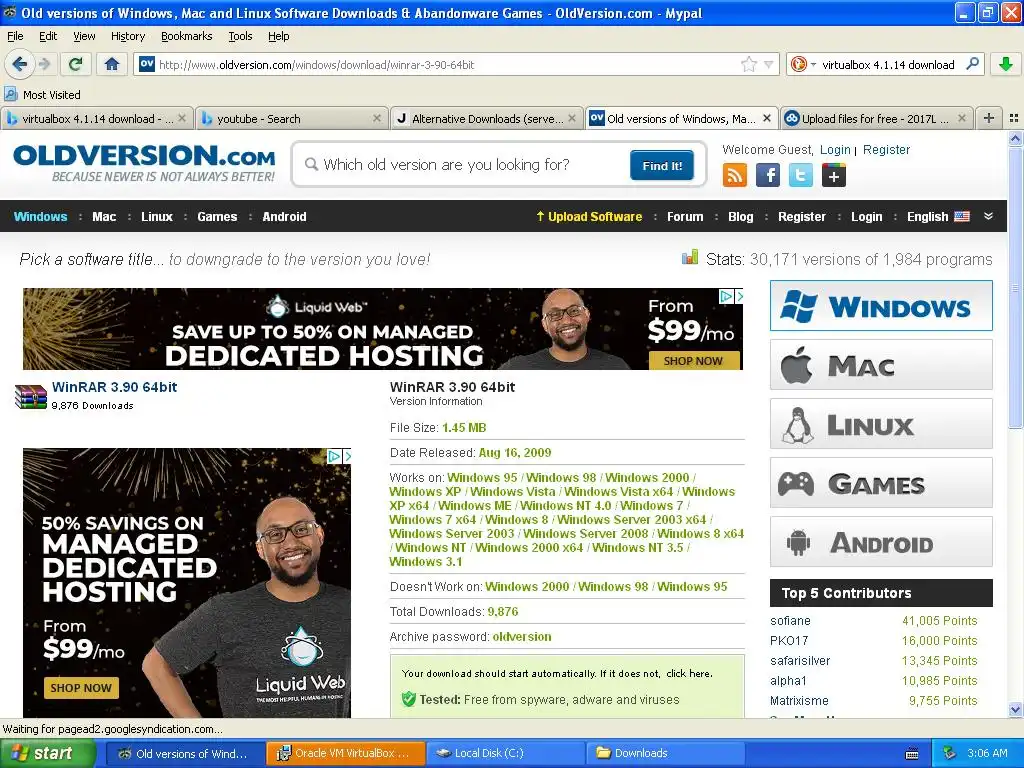Open a new tab with the plus button

[x=989, y=118]
